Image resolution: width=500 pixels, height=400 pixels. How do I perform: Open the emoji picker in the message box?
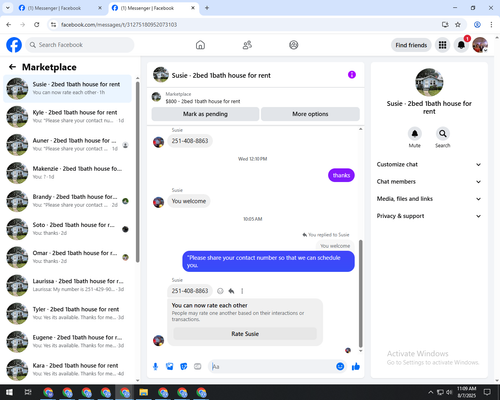click(340, 367)
